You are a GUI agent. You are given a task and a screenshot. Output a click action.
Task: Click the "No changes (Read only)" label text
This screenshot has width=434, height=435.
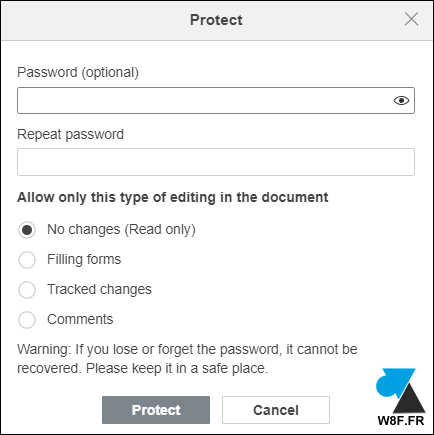tap(121, 230)
